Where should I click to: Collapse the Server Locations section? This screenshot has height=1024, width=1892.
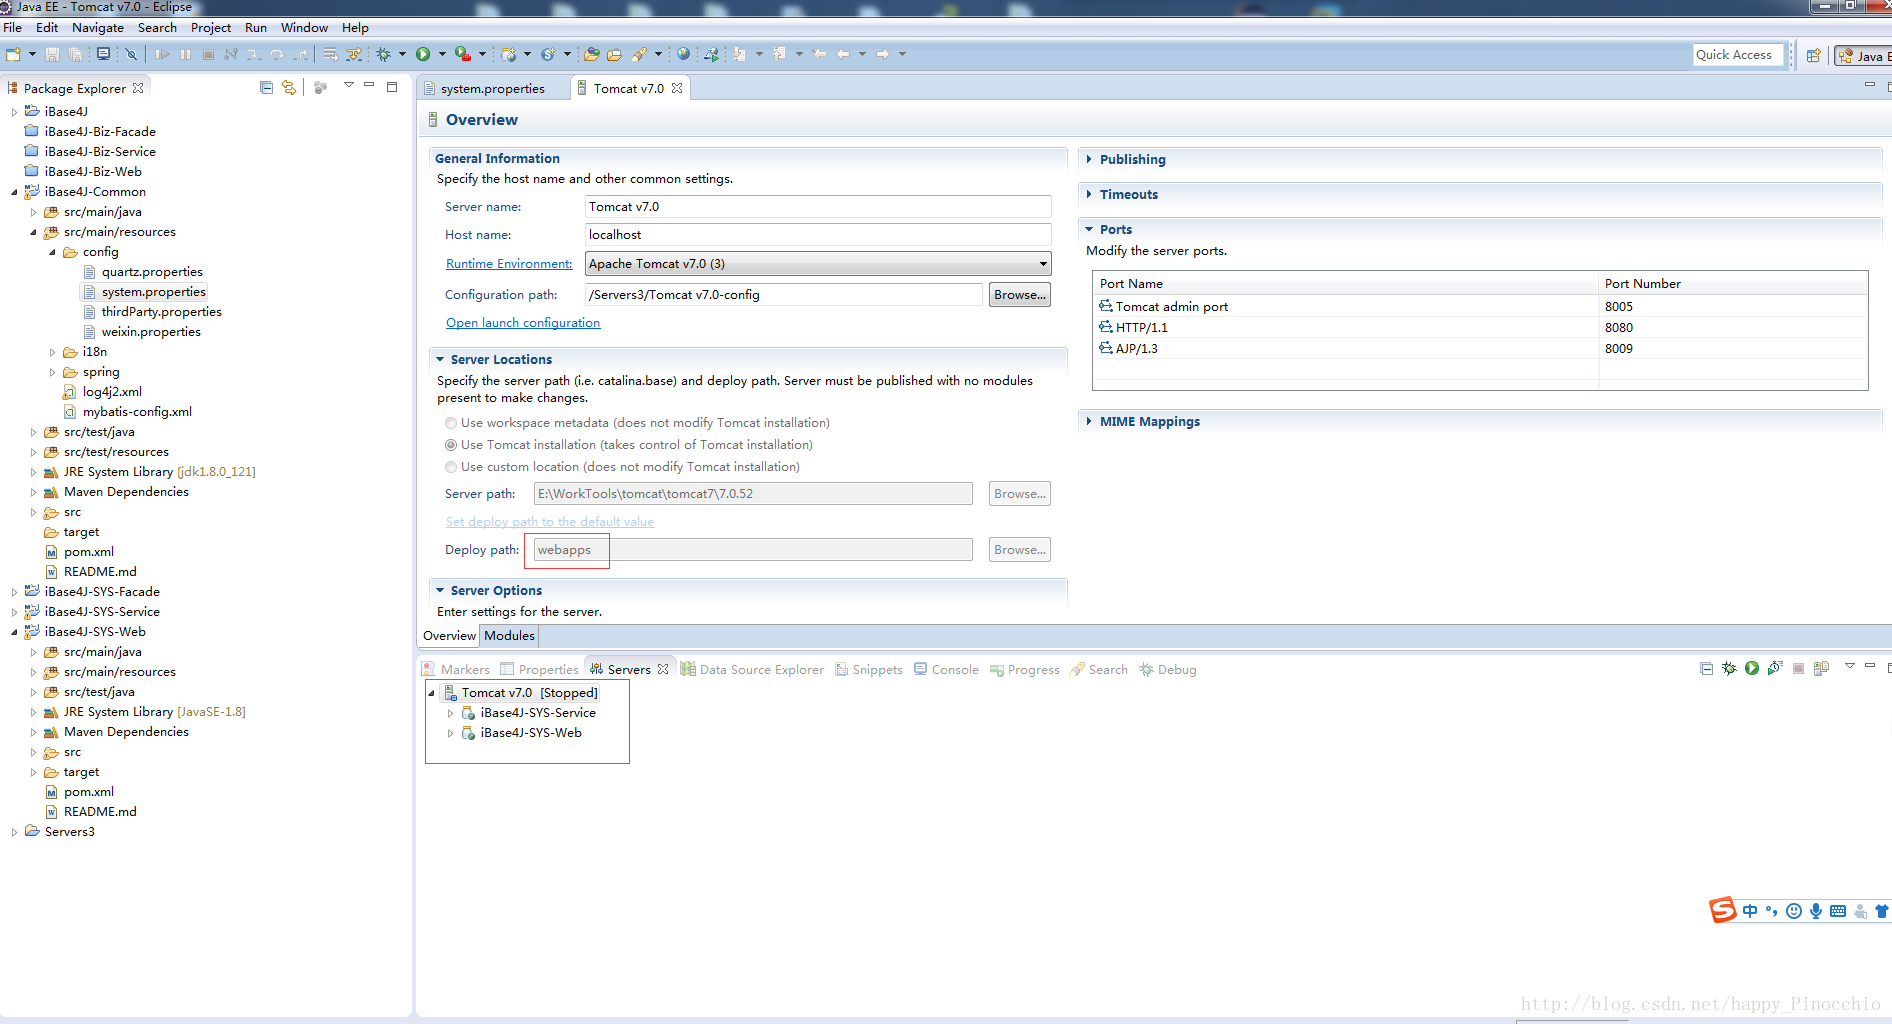pos(440,359)
